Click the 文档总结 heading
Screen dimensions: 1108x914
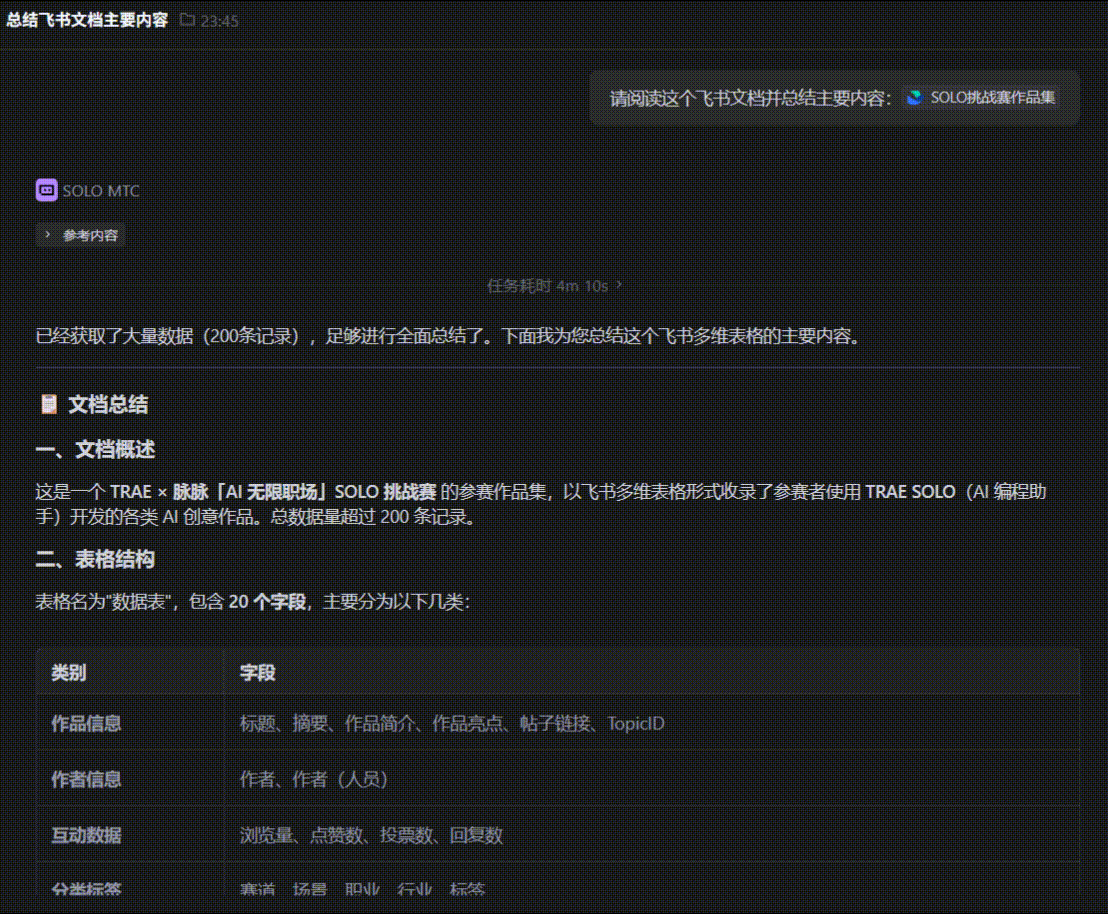(108, 404)
